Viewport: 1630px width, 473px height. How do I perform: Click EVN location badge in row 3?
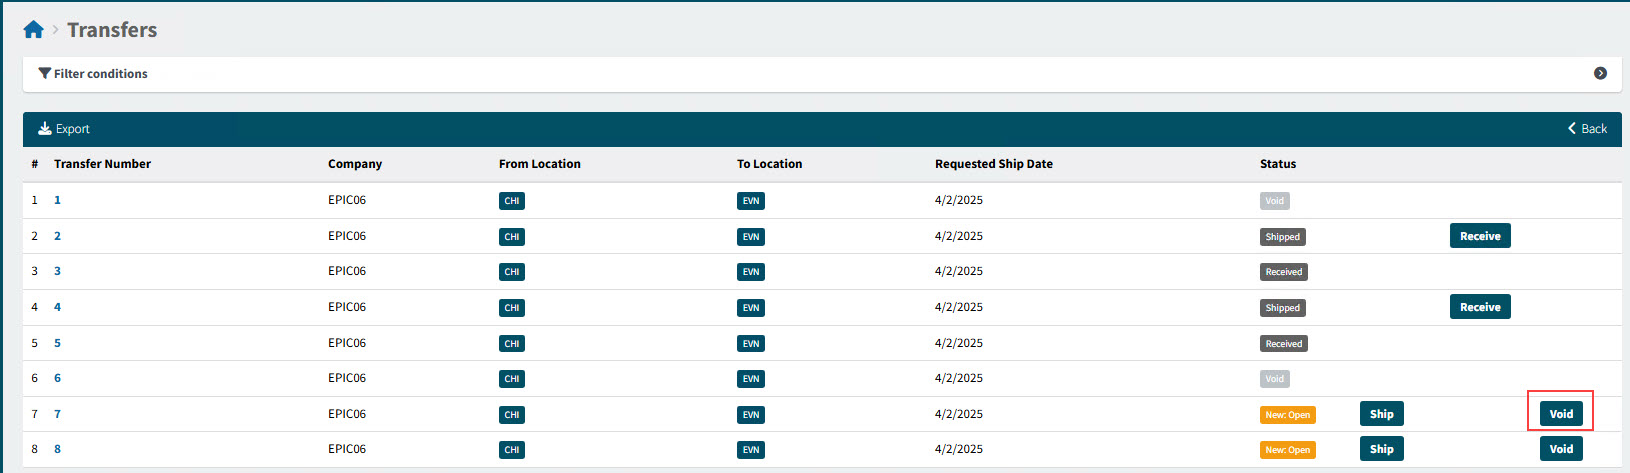pyautogui.click(x=750, y=272)
